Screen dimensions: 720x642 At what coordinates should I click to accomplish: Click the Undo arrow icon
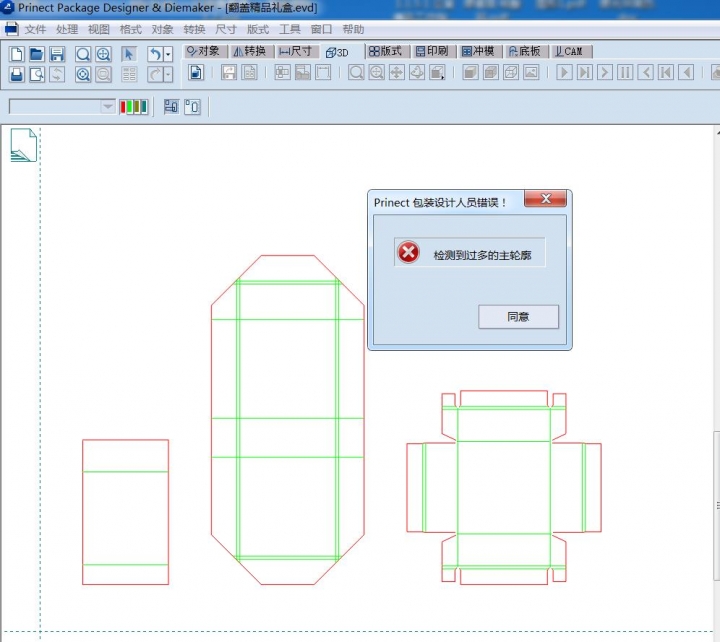coord(155,54)
